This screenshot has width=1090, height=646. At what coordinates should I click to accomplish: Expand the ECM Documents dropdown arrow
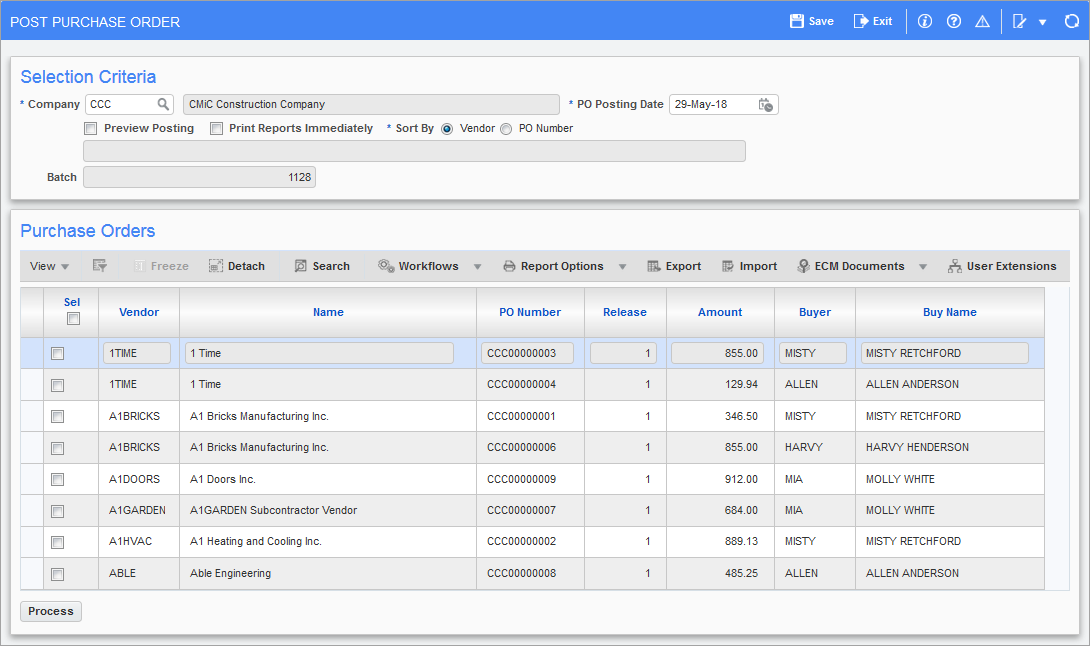[923, 266]
